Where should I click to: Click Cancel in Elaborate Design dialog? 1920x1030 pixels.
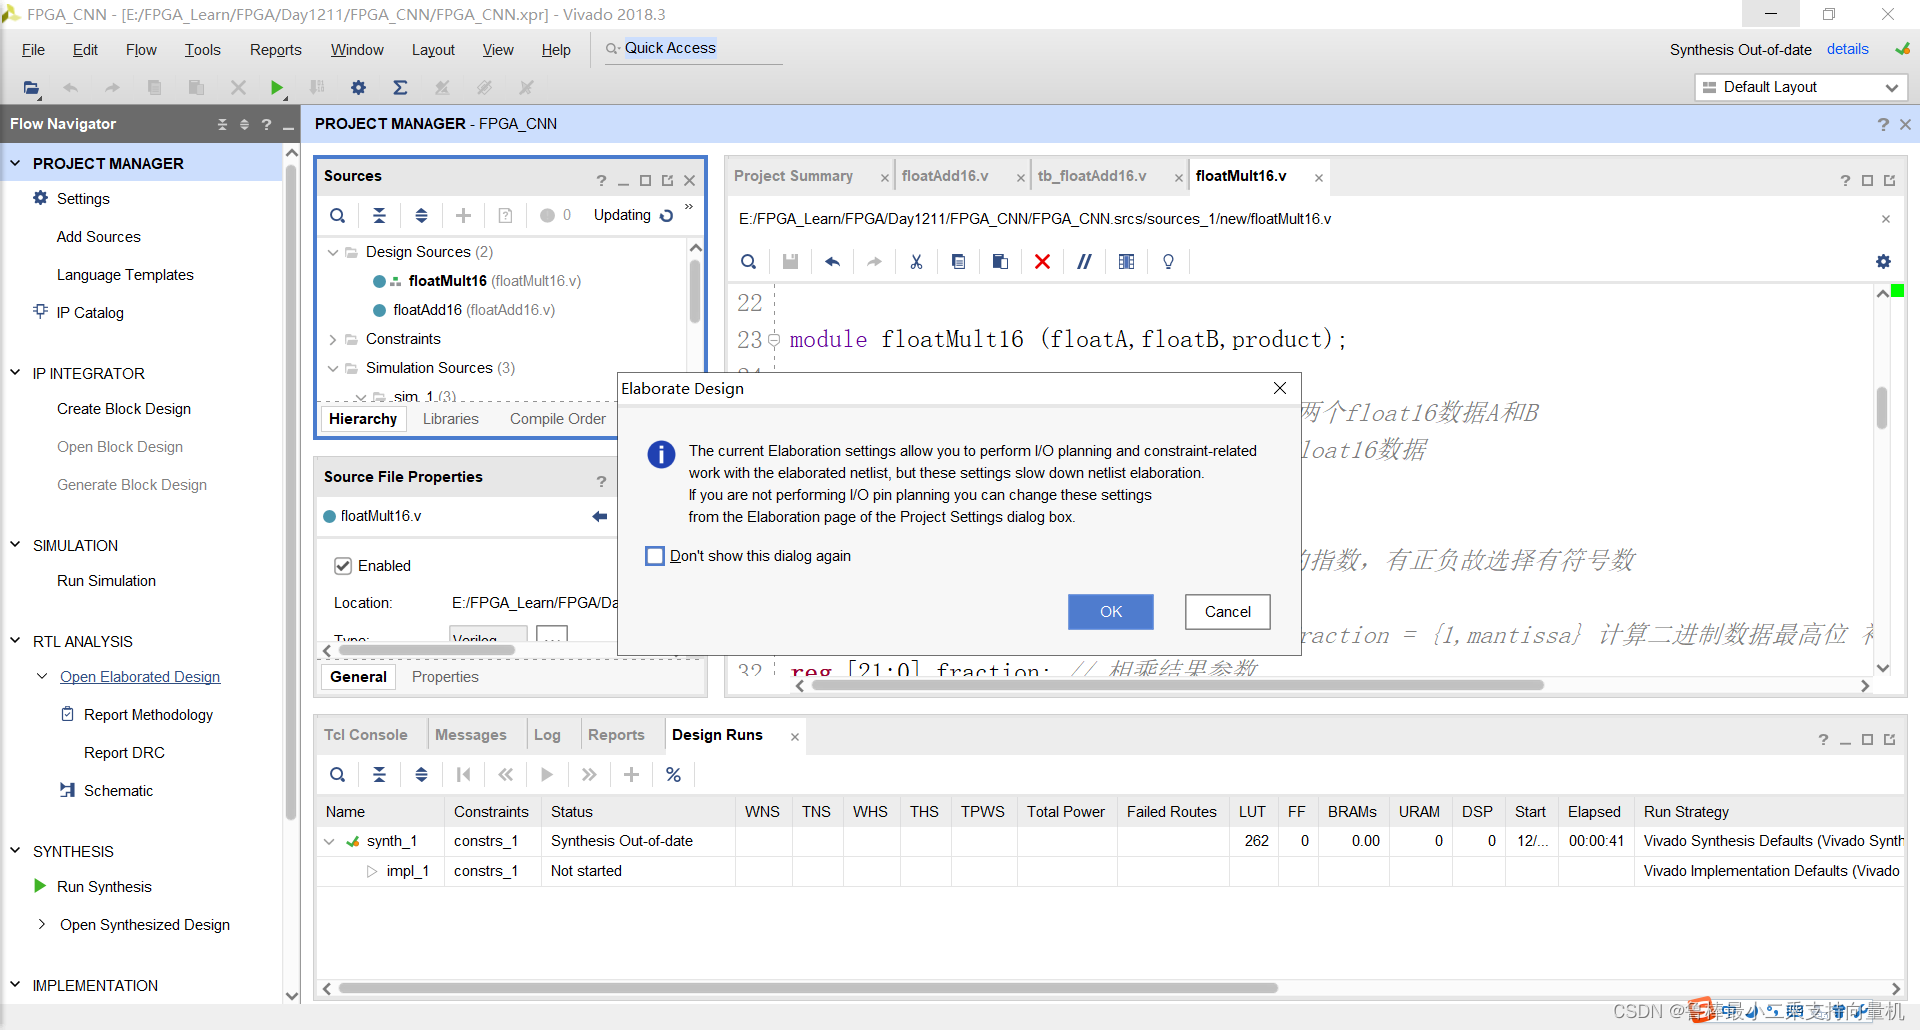(x=1227, y=612)
